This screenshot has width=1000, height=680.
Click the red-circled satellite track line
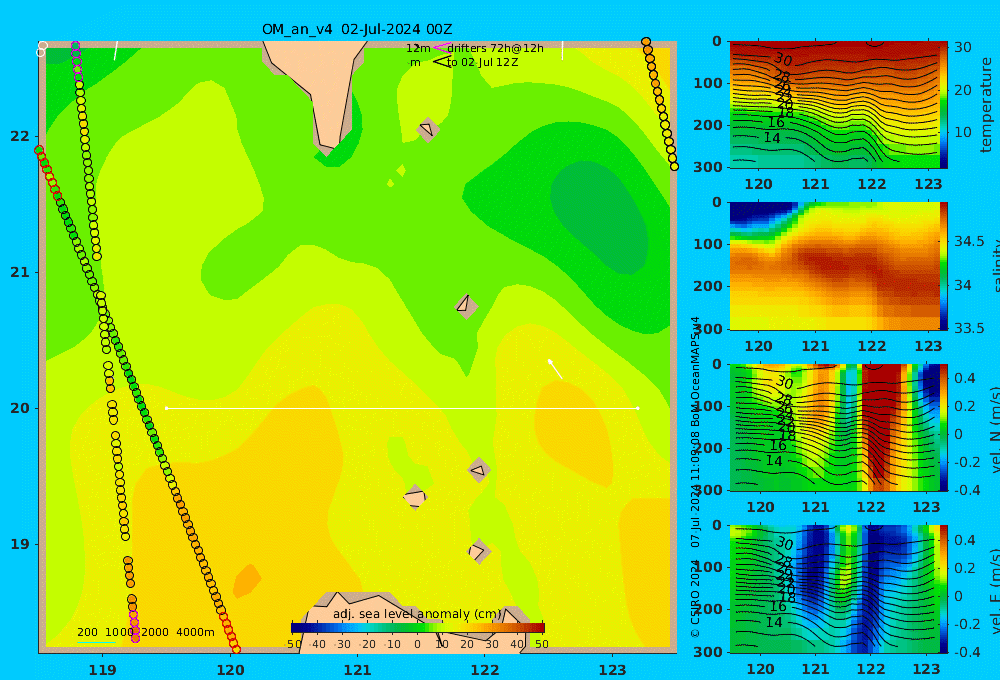[137, 399]
